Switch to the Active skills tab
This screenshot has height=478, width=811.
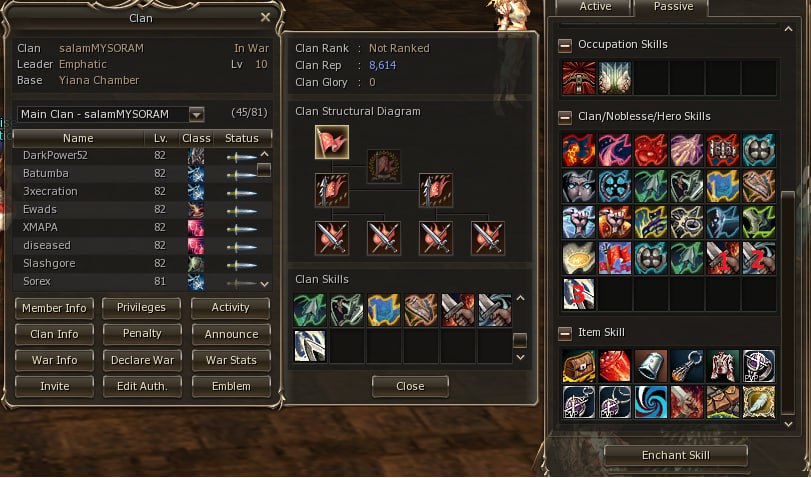(595, 7)
